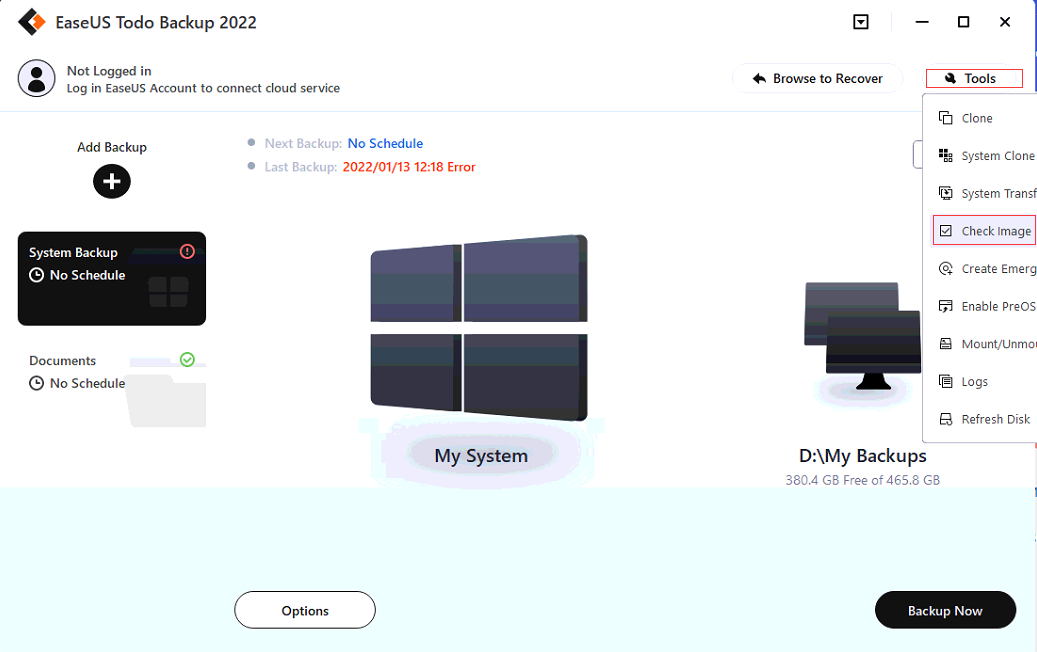The height and width of the screenshot is (652, 1037).
Task: Open backup Options button
Action: [x=305, y=610]
